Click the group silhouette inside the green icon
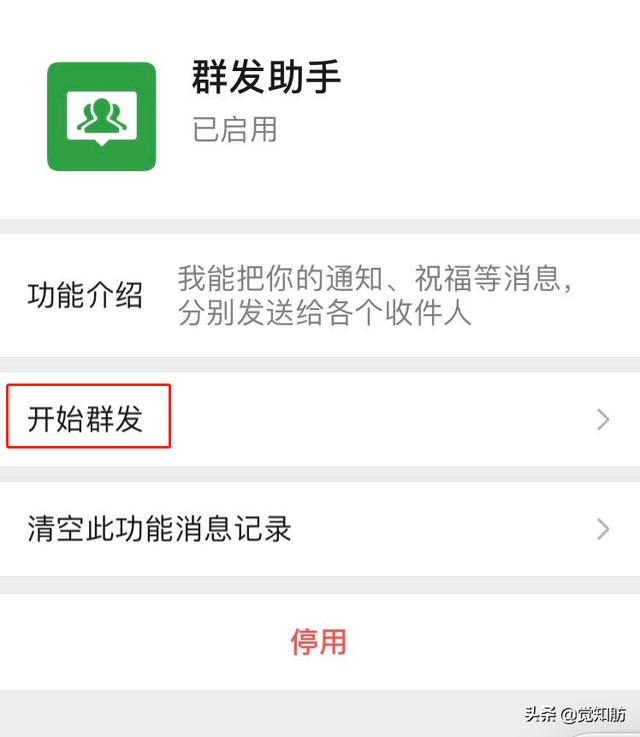The image size is (640, 737). 102,115
